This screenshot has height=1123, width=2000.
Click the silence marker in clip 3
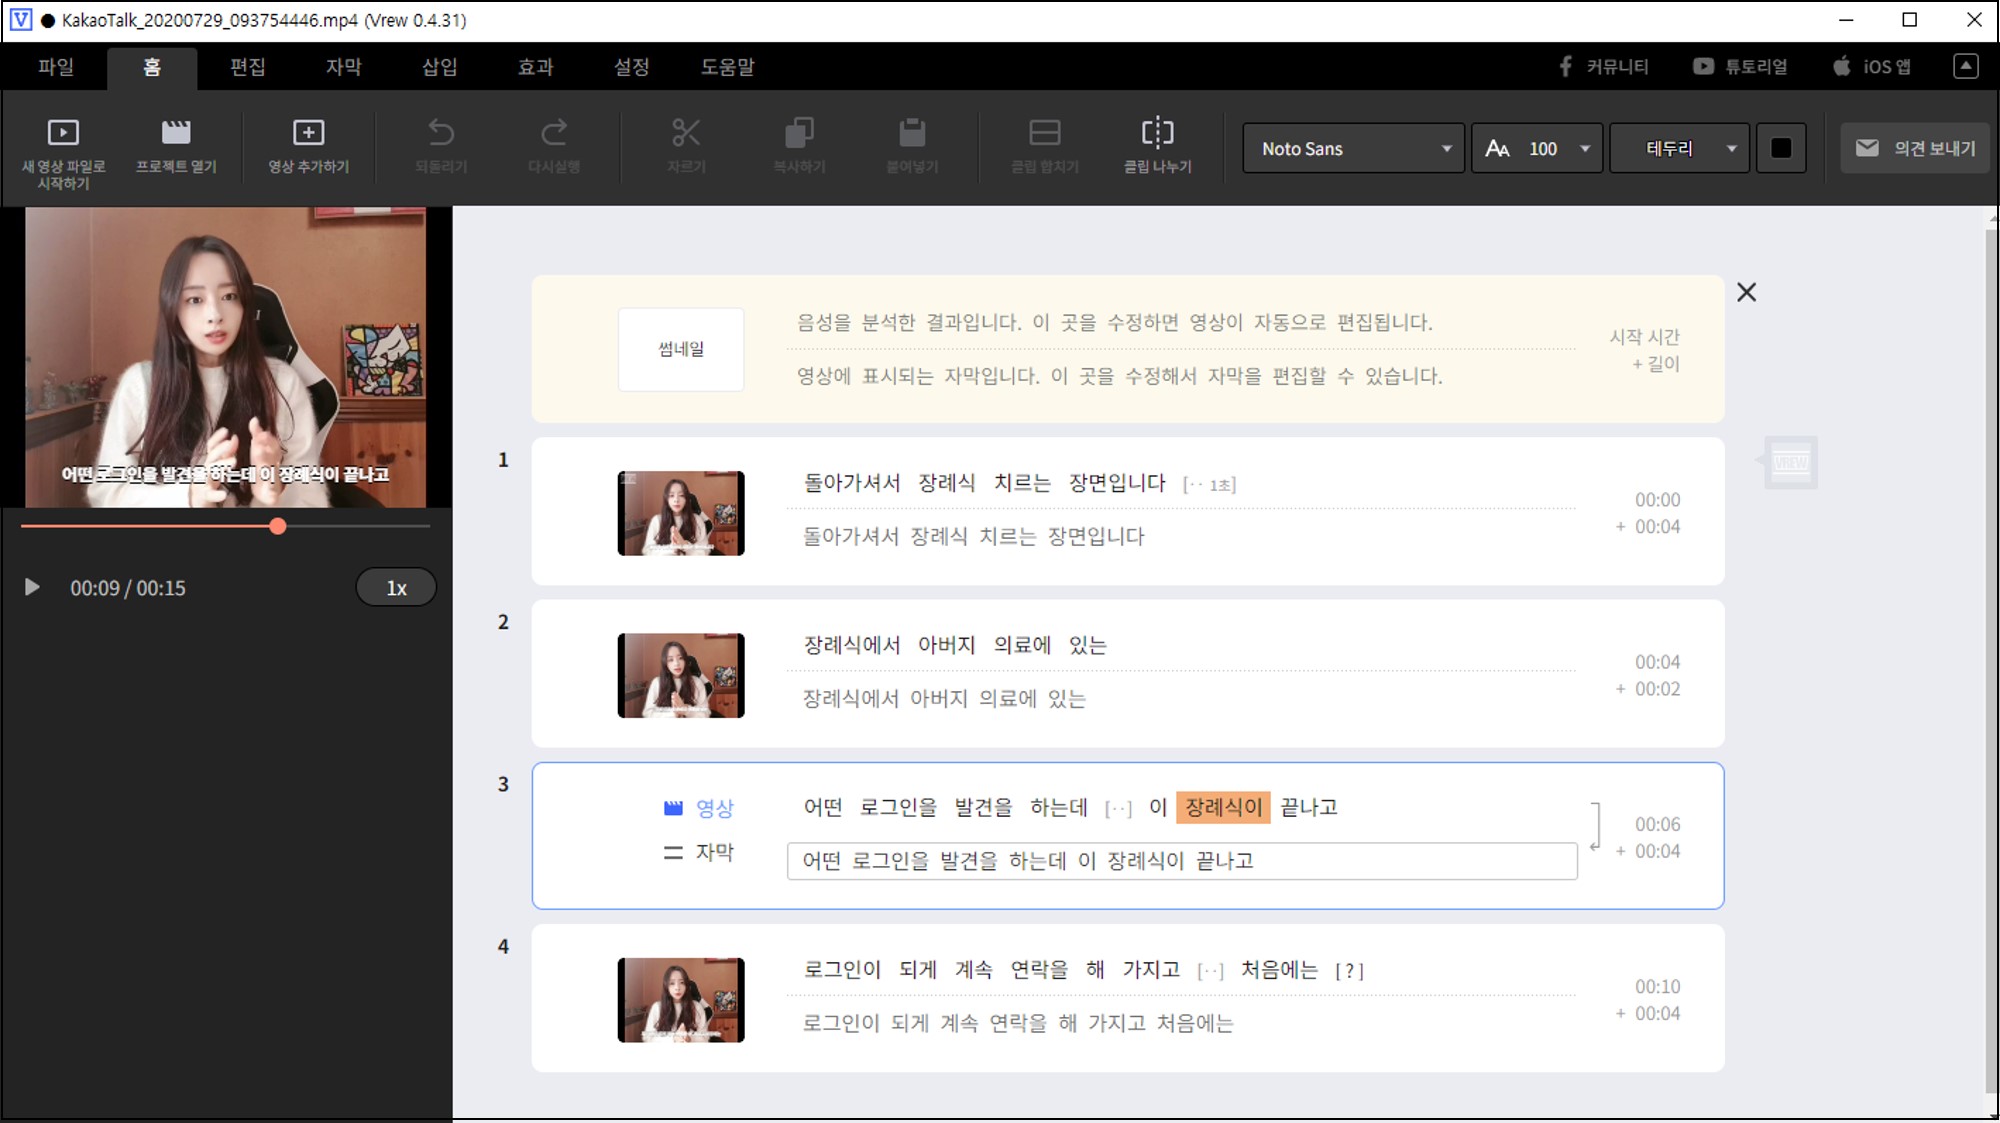point(1118,808)
